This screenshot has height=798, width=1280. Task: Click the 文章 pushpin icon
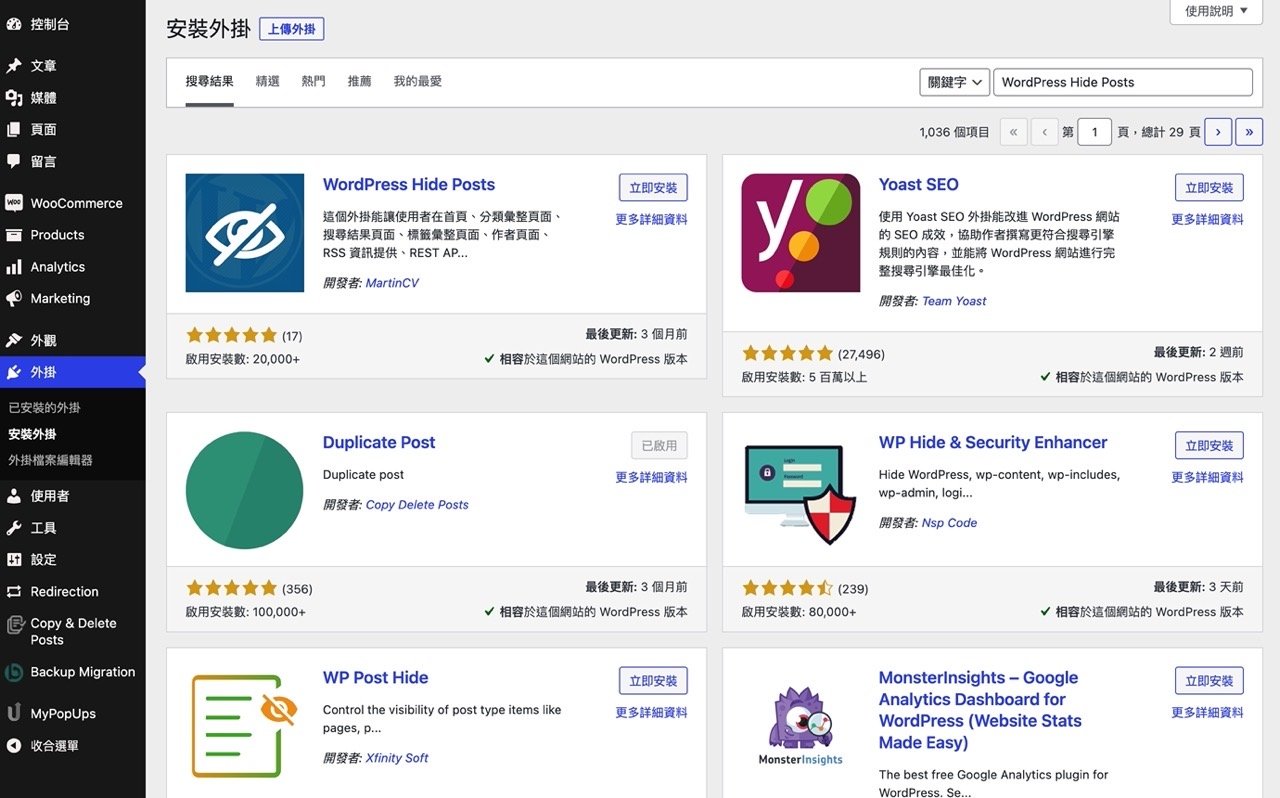click(14, 66)
